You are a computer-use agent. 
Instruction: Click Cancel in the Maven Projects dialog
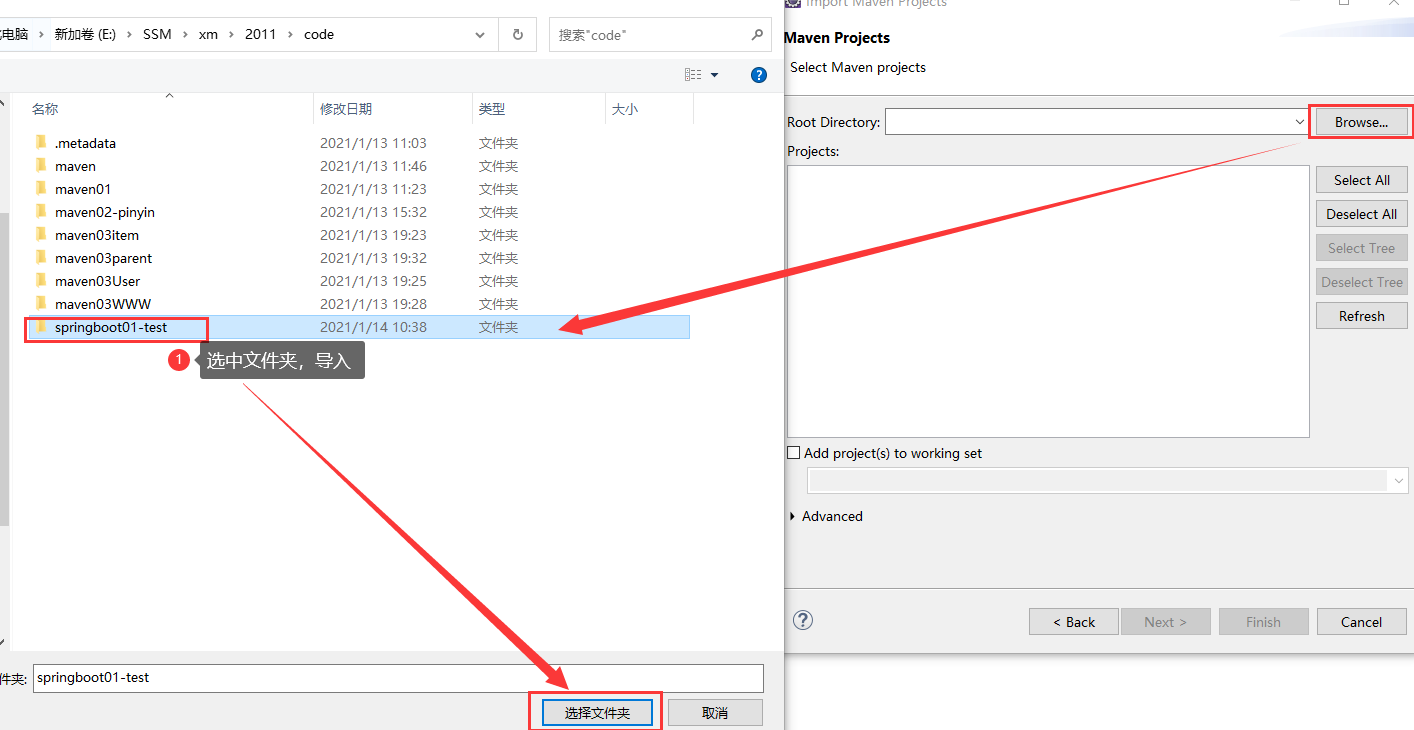coord(1361,621)
